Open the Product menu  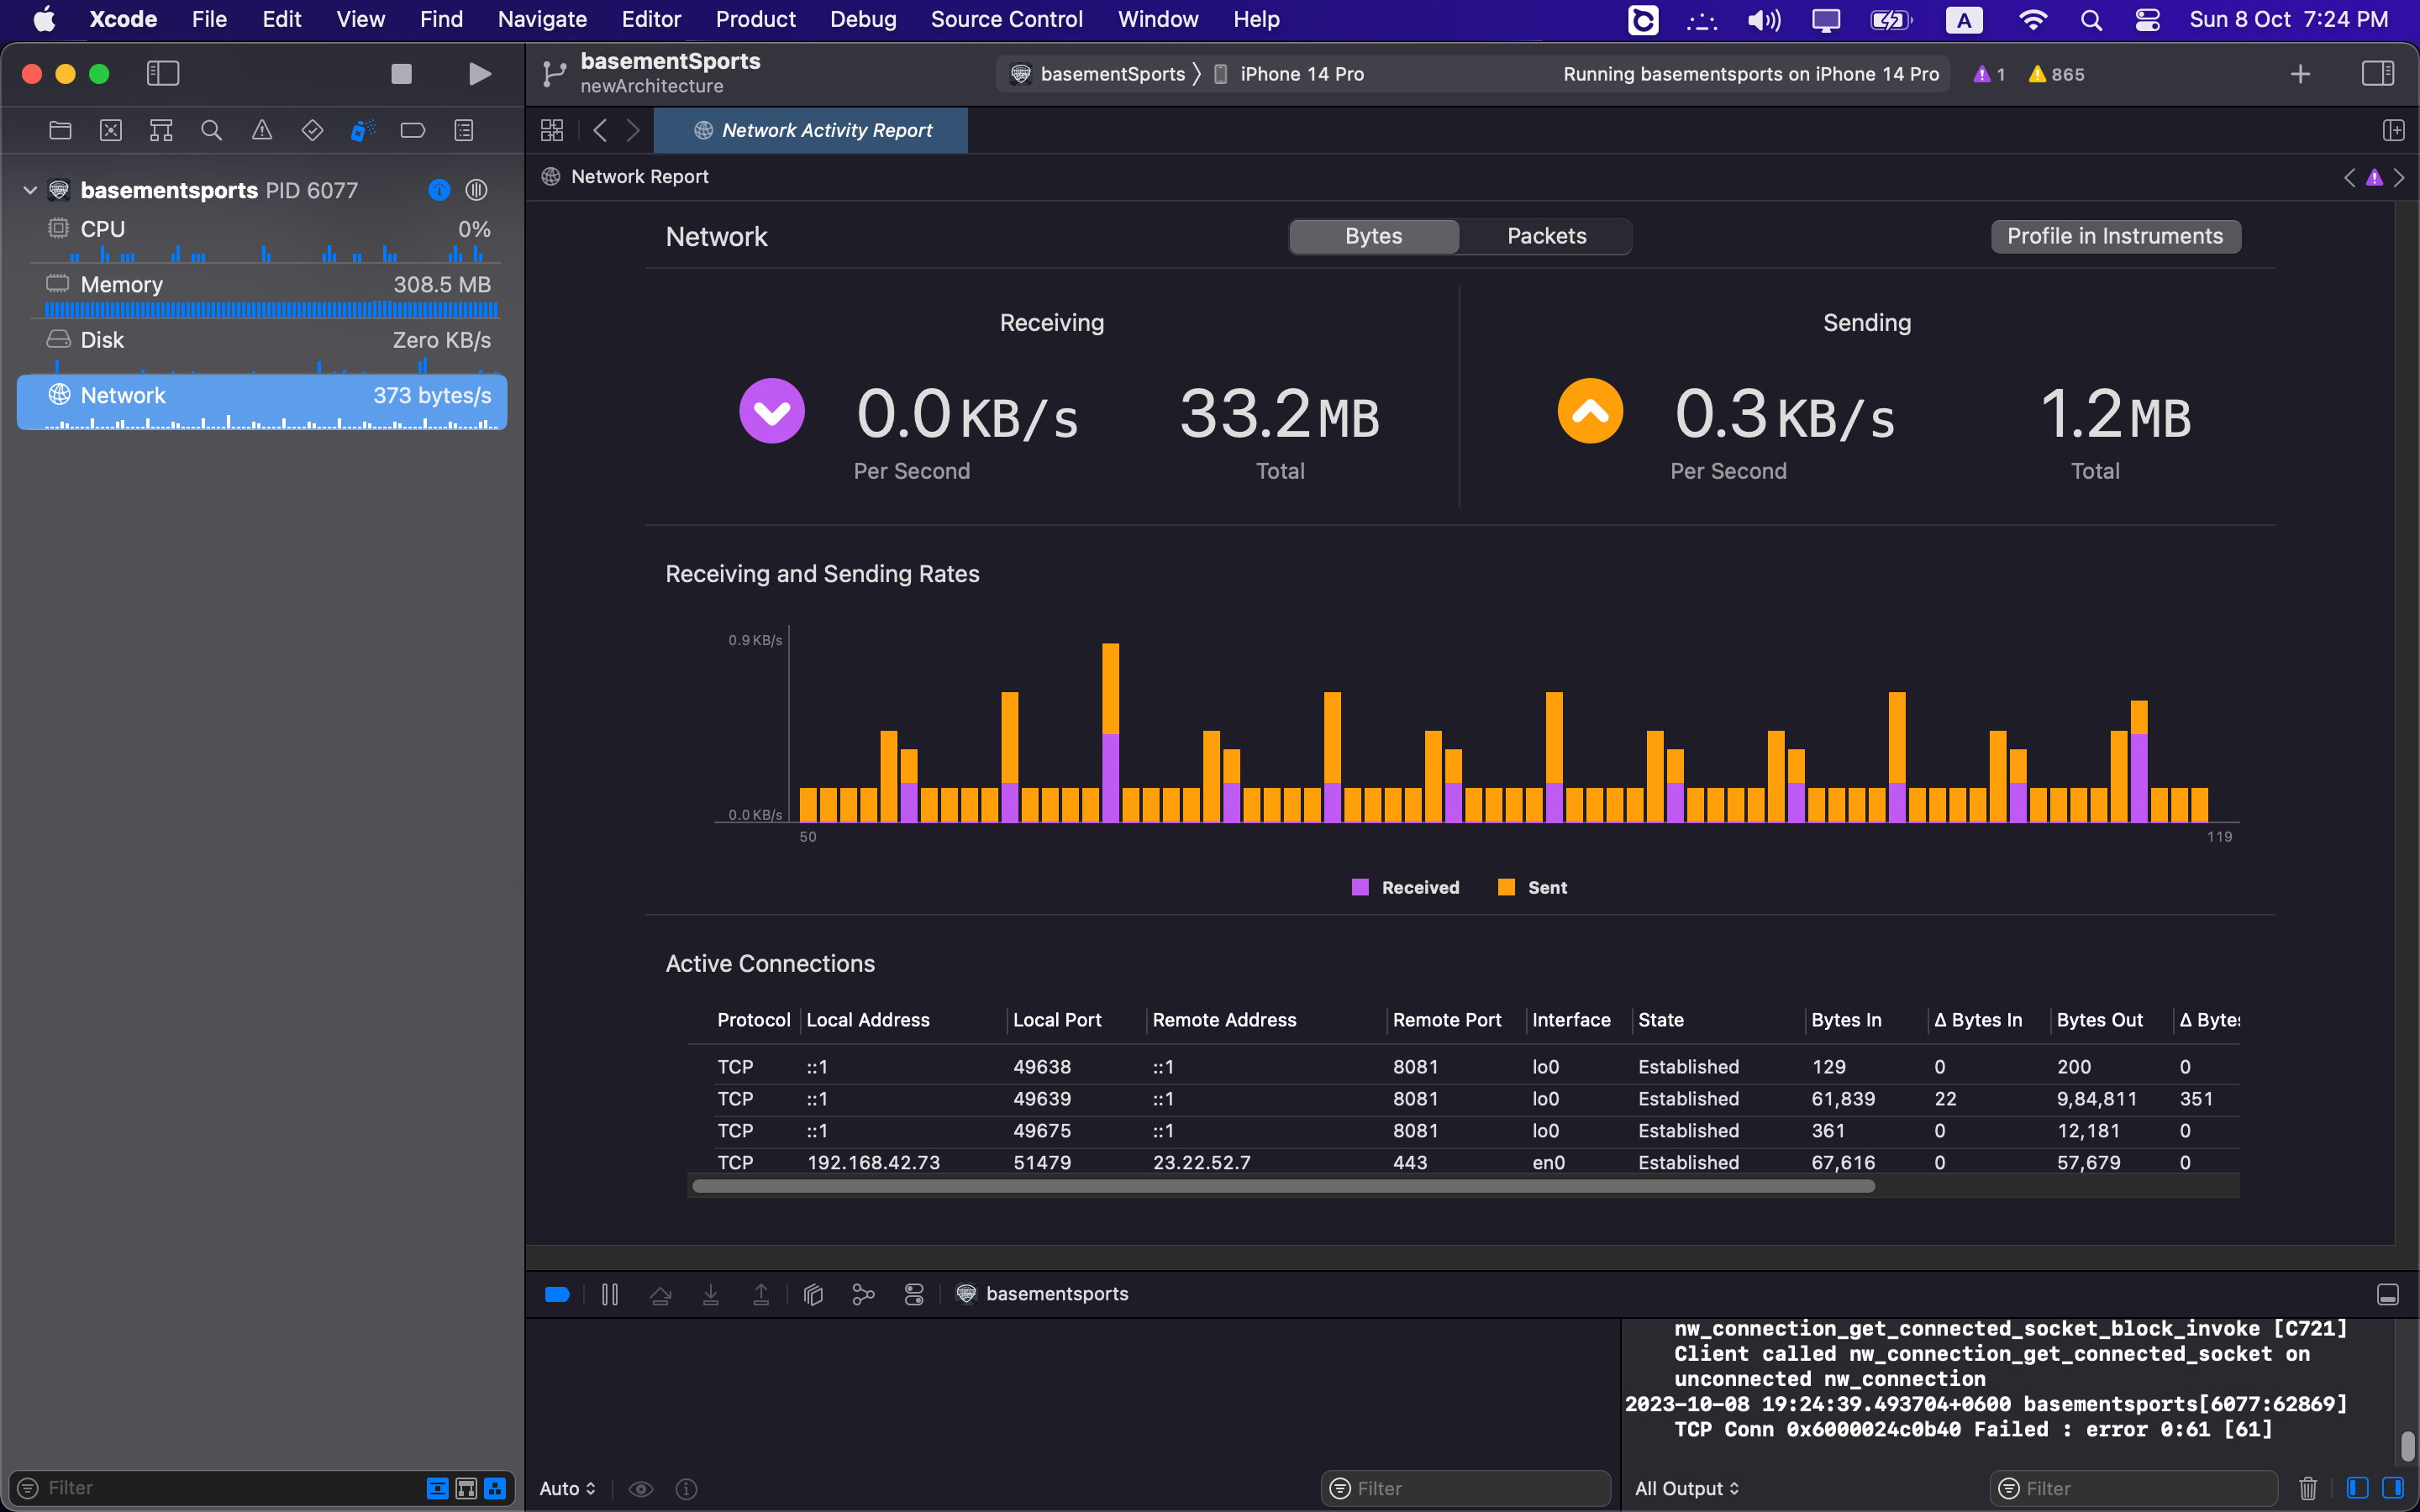click(x=755, y=19)
